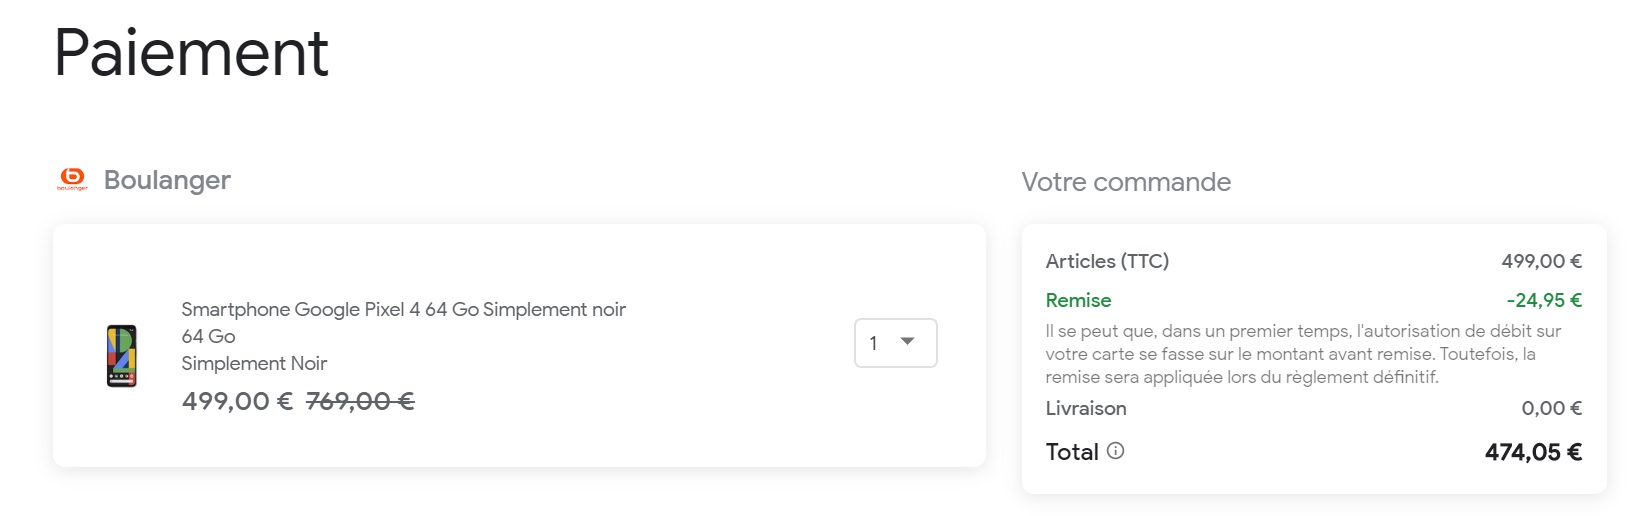Open the quantity dropdown showing 1
The image size is (1644, 516).
point(895,343)
